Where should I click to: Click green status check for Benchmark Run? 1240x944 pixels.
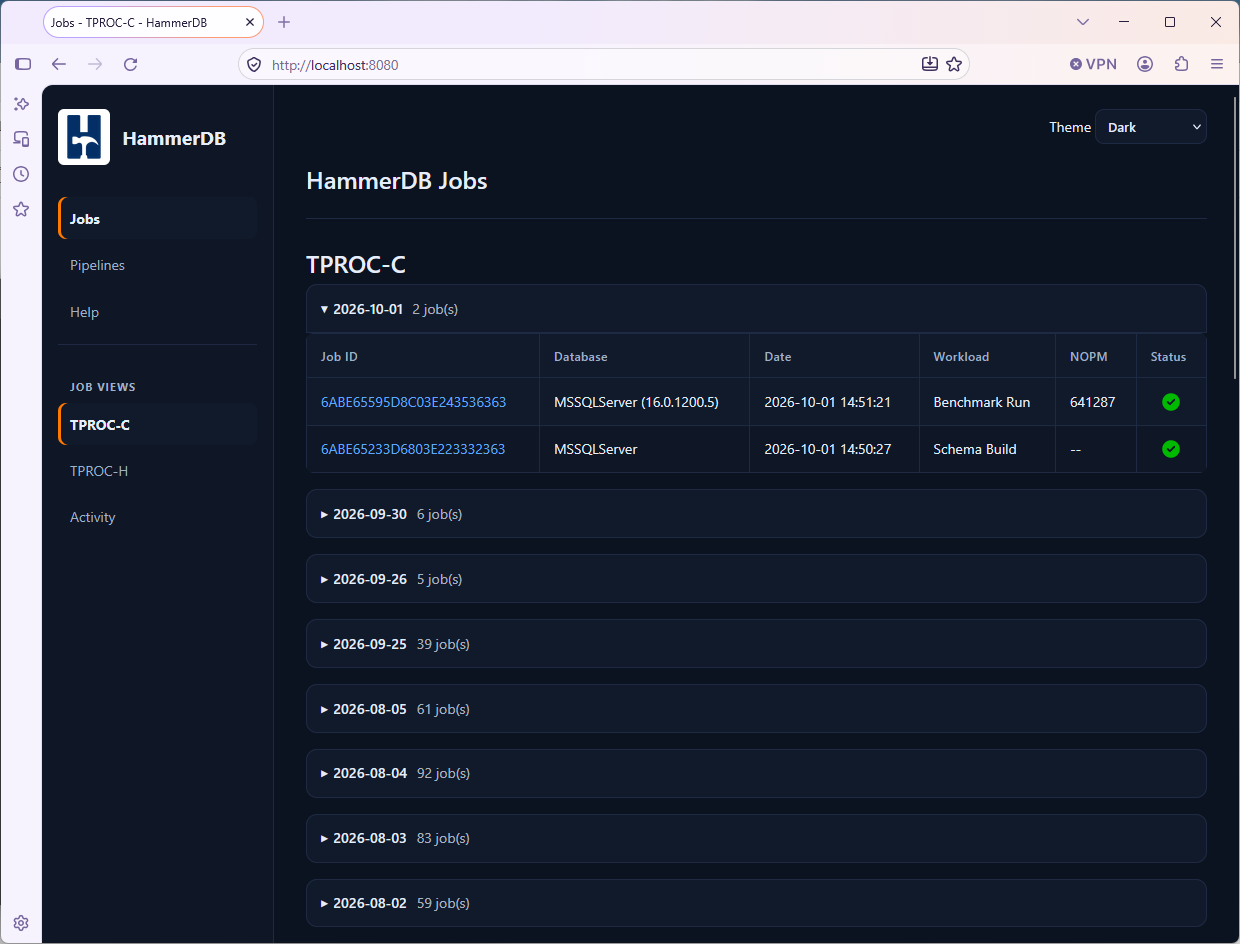click(x=1171, y=402)
